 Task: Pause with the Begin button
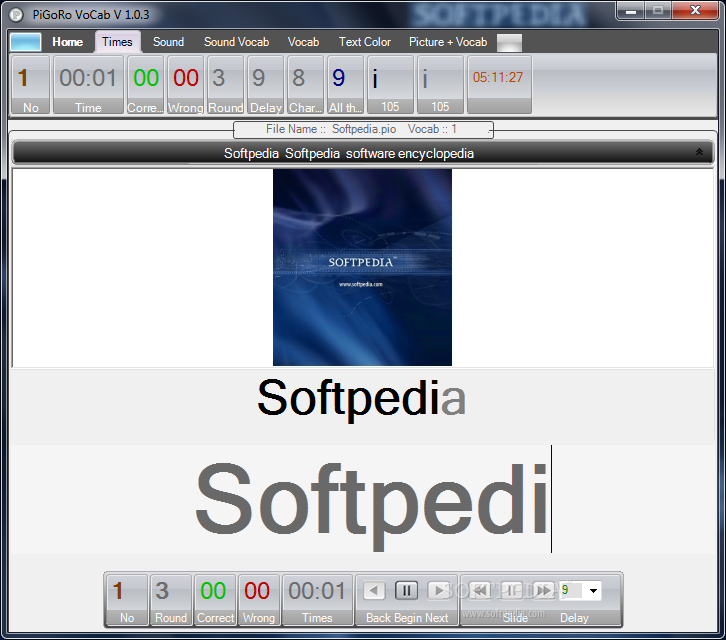pyautogui.click(x=407, y=590)
